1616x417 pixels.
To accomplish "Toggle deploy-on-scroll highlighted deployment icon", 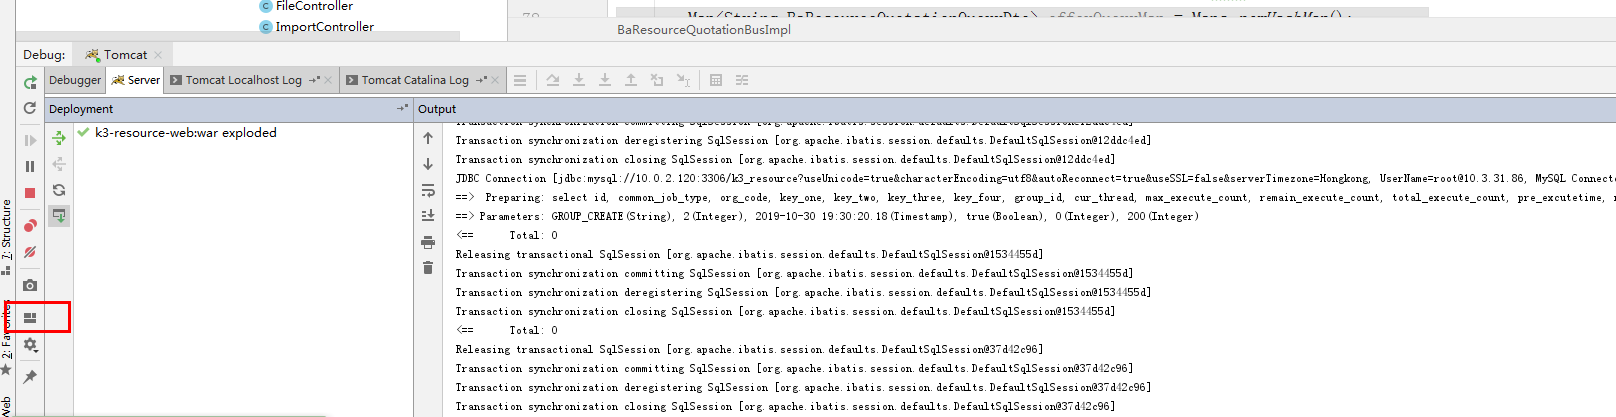I will (59, 216).
